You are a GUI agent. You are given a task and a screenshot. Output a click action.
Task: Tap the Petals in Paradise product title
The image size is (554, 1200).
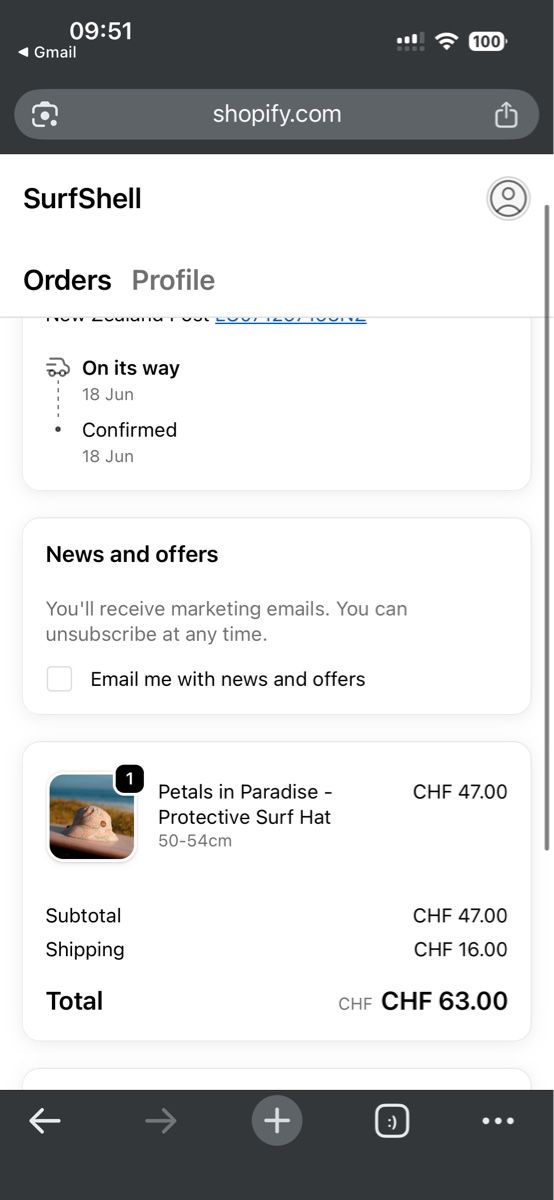tap(245, 804)
